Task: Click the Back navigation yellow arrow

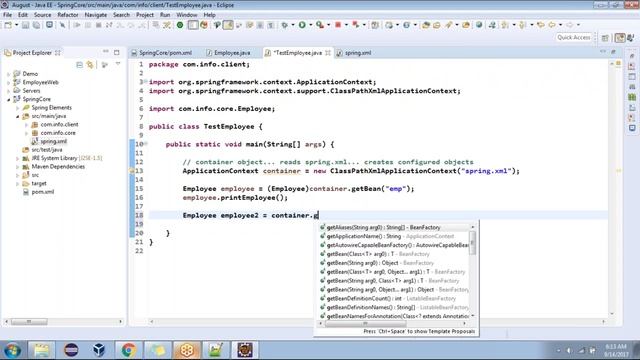Action: pyautogui.click(x=552, y=25)
